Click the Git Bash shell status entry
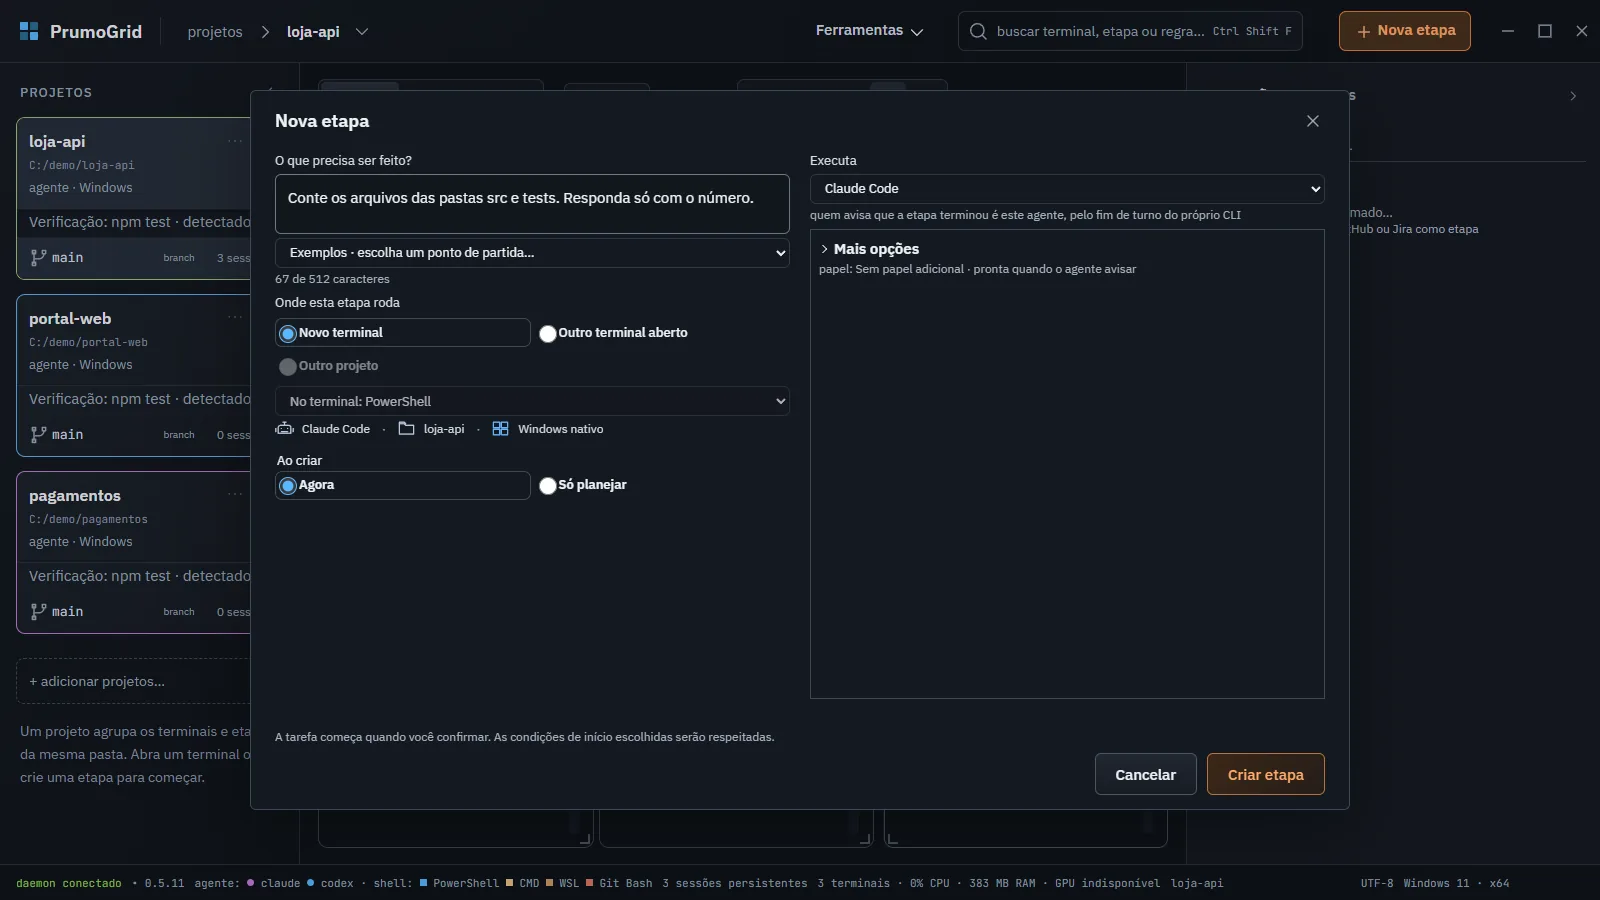The height and width of the screenshot is (900, 1600). (x=619, y=883)
